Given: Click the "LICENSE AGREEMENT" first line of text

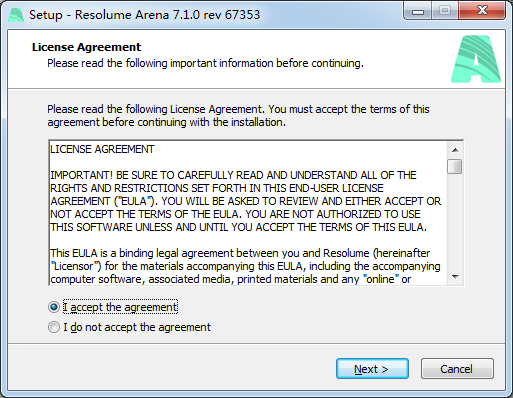Looking at the screenshot, I should tap(102, 149).
